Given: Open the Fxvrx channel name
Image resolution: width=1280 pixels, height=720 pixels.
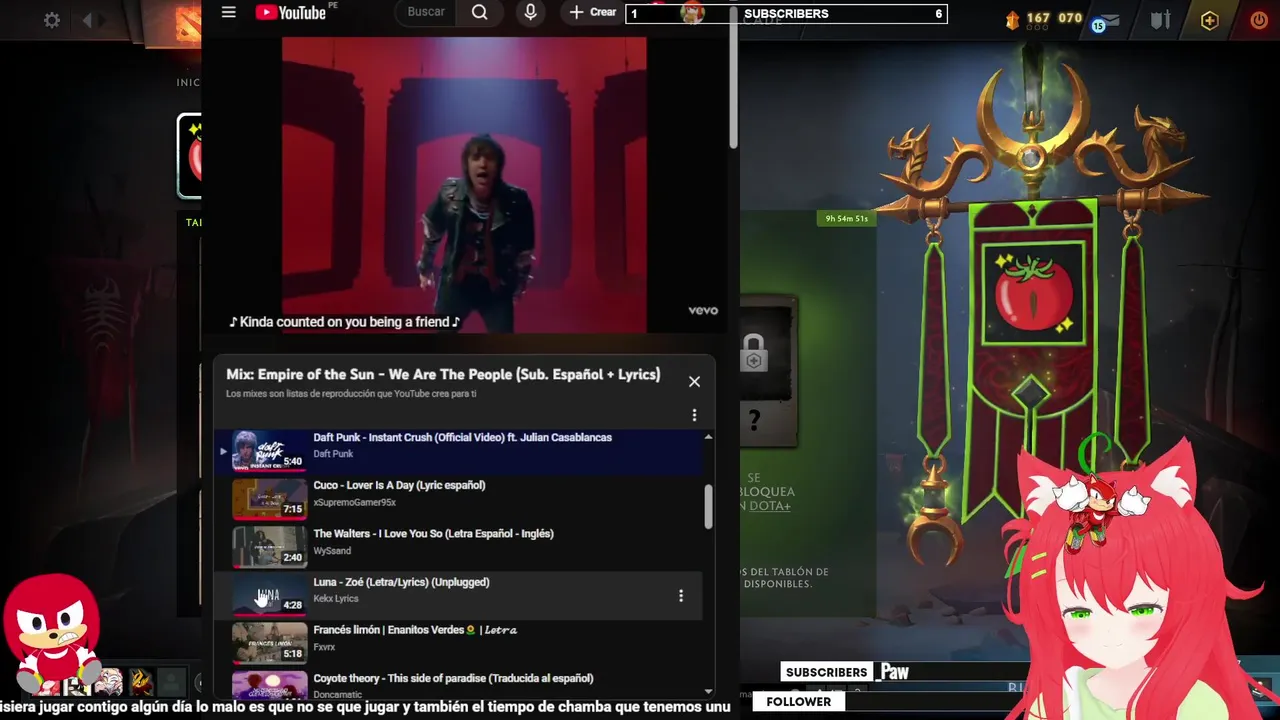Looking at the screenshot, I should click(x=324, y=647).
